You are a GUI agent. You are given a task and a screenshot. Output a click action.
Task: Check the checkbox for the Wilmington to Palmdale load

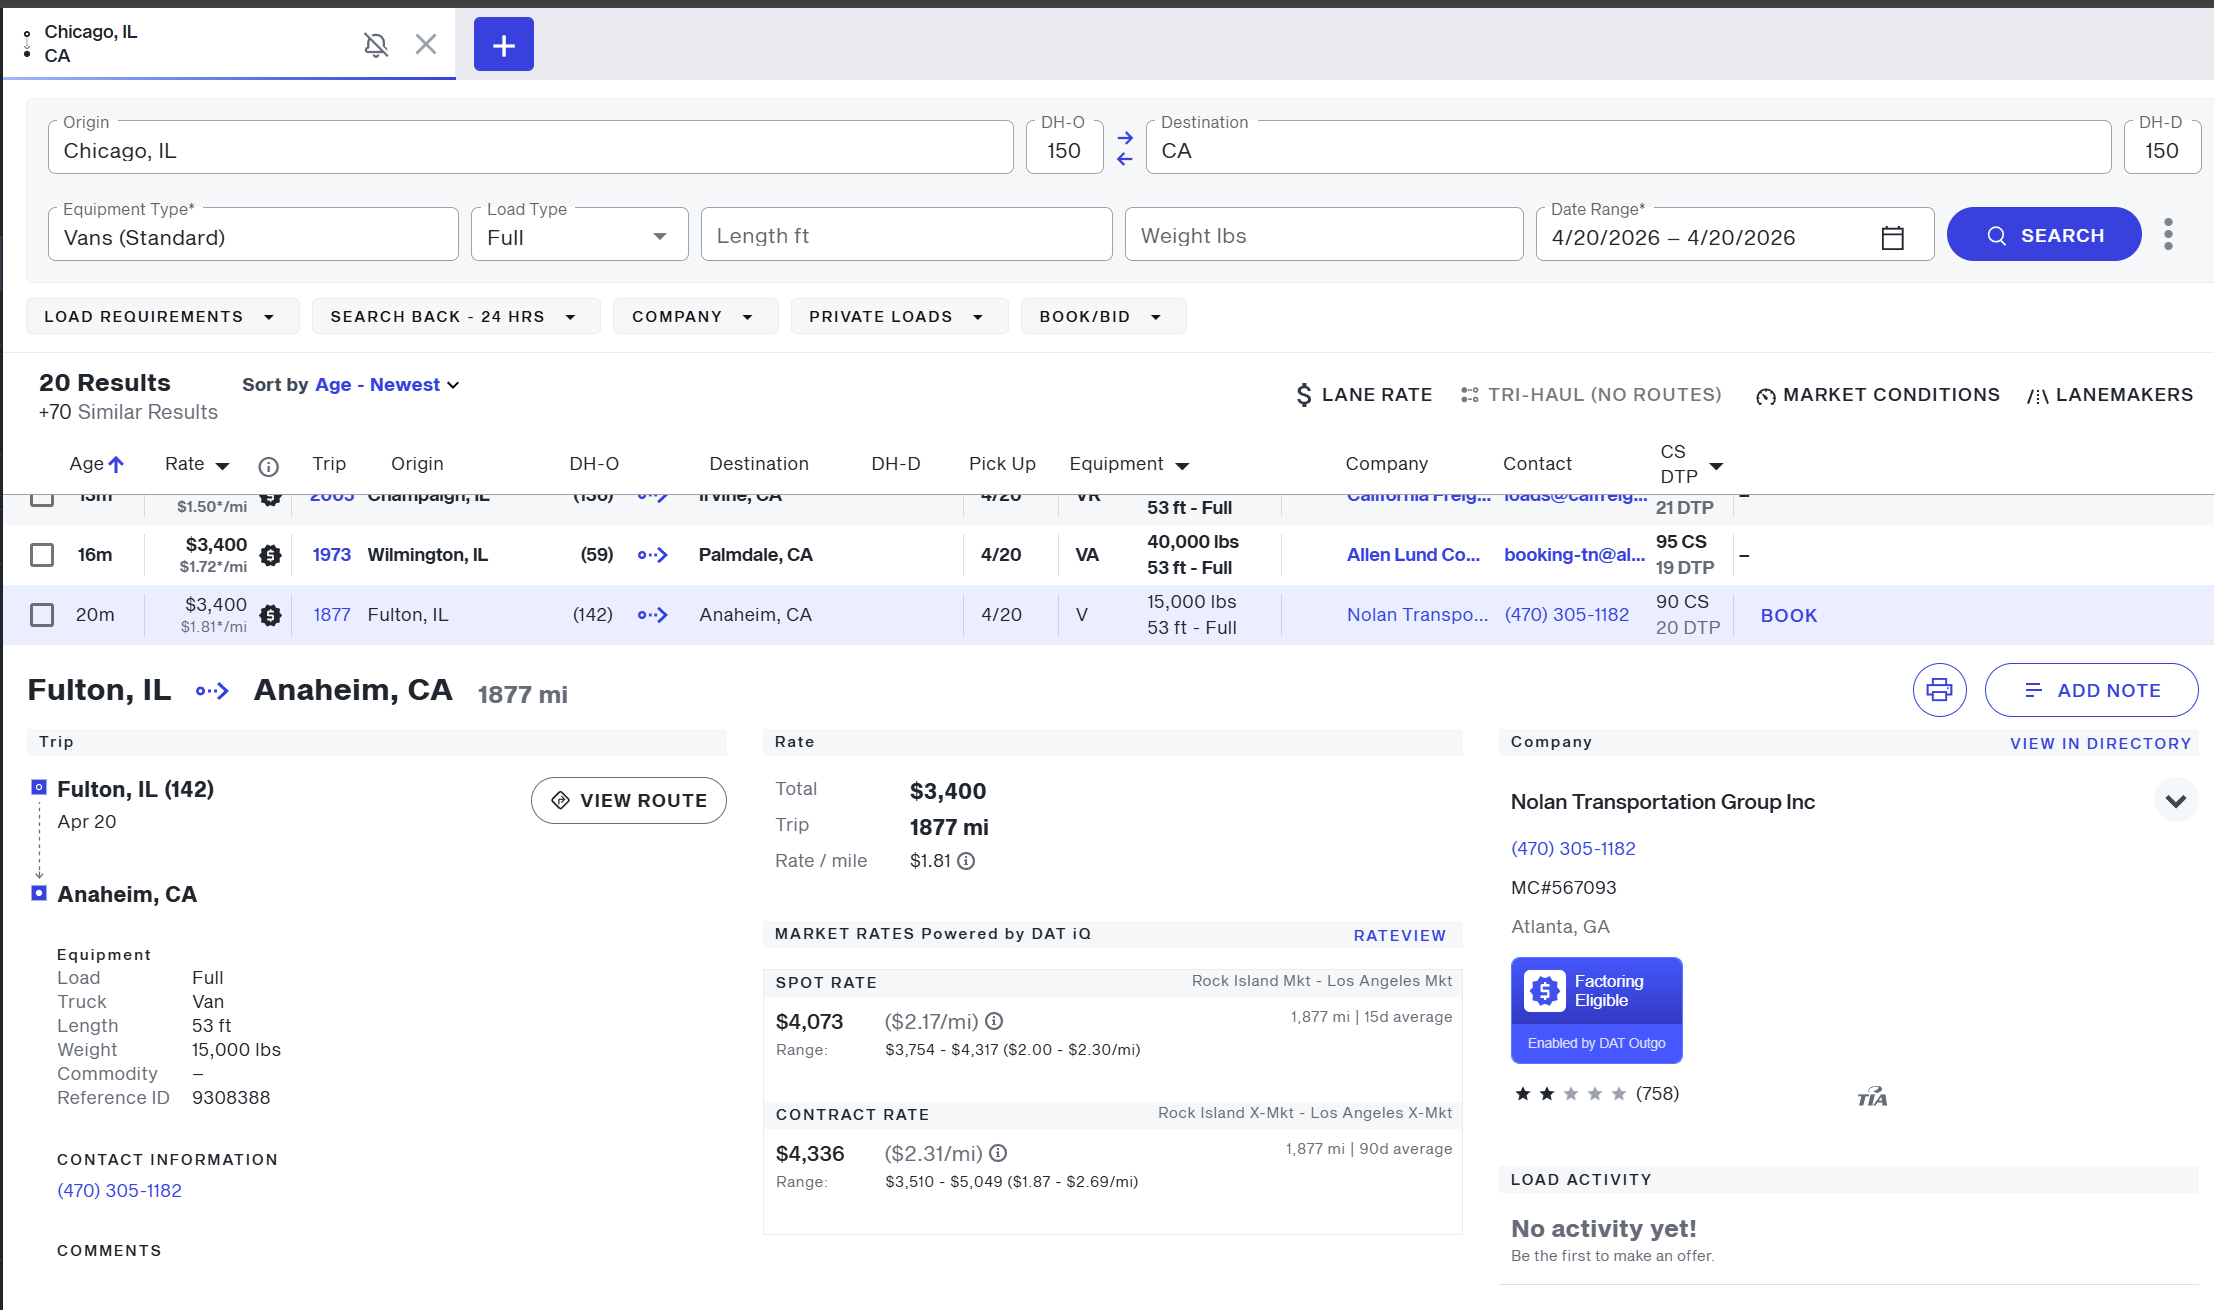pos(41,554)
